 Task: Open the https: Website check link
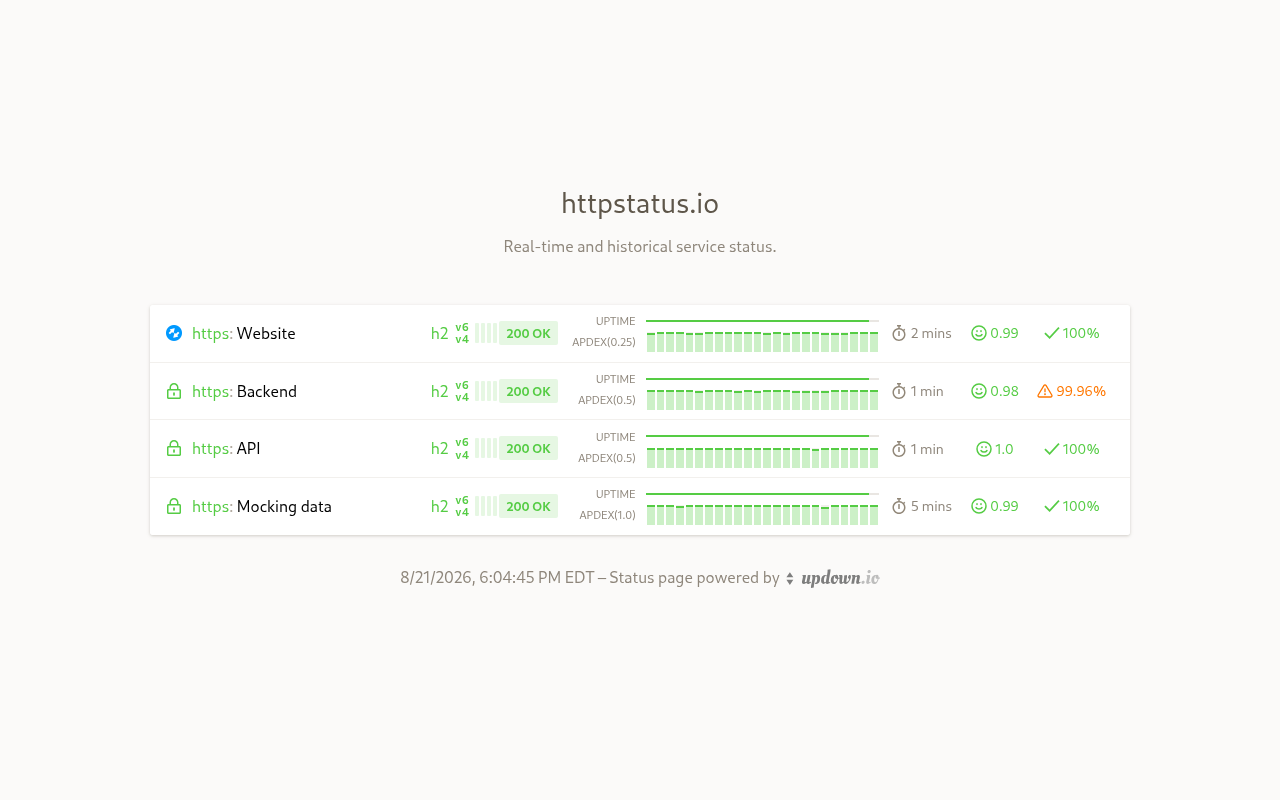tap(244, 333)
